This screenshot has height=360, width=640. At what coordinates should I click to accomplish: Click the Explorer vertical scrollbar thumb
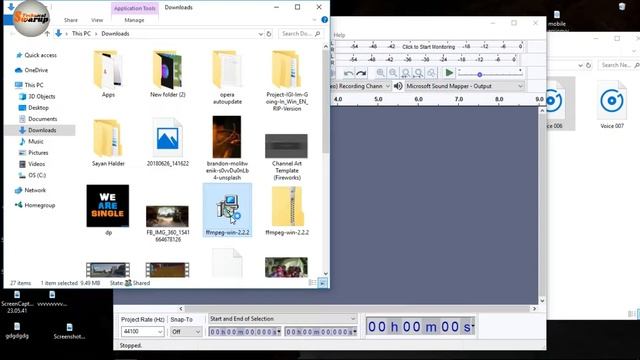click(x=325, y=102)
